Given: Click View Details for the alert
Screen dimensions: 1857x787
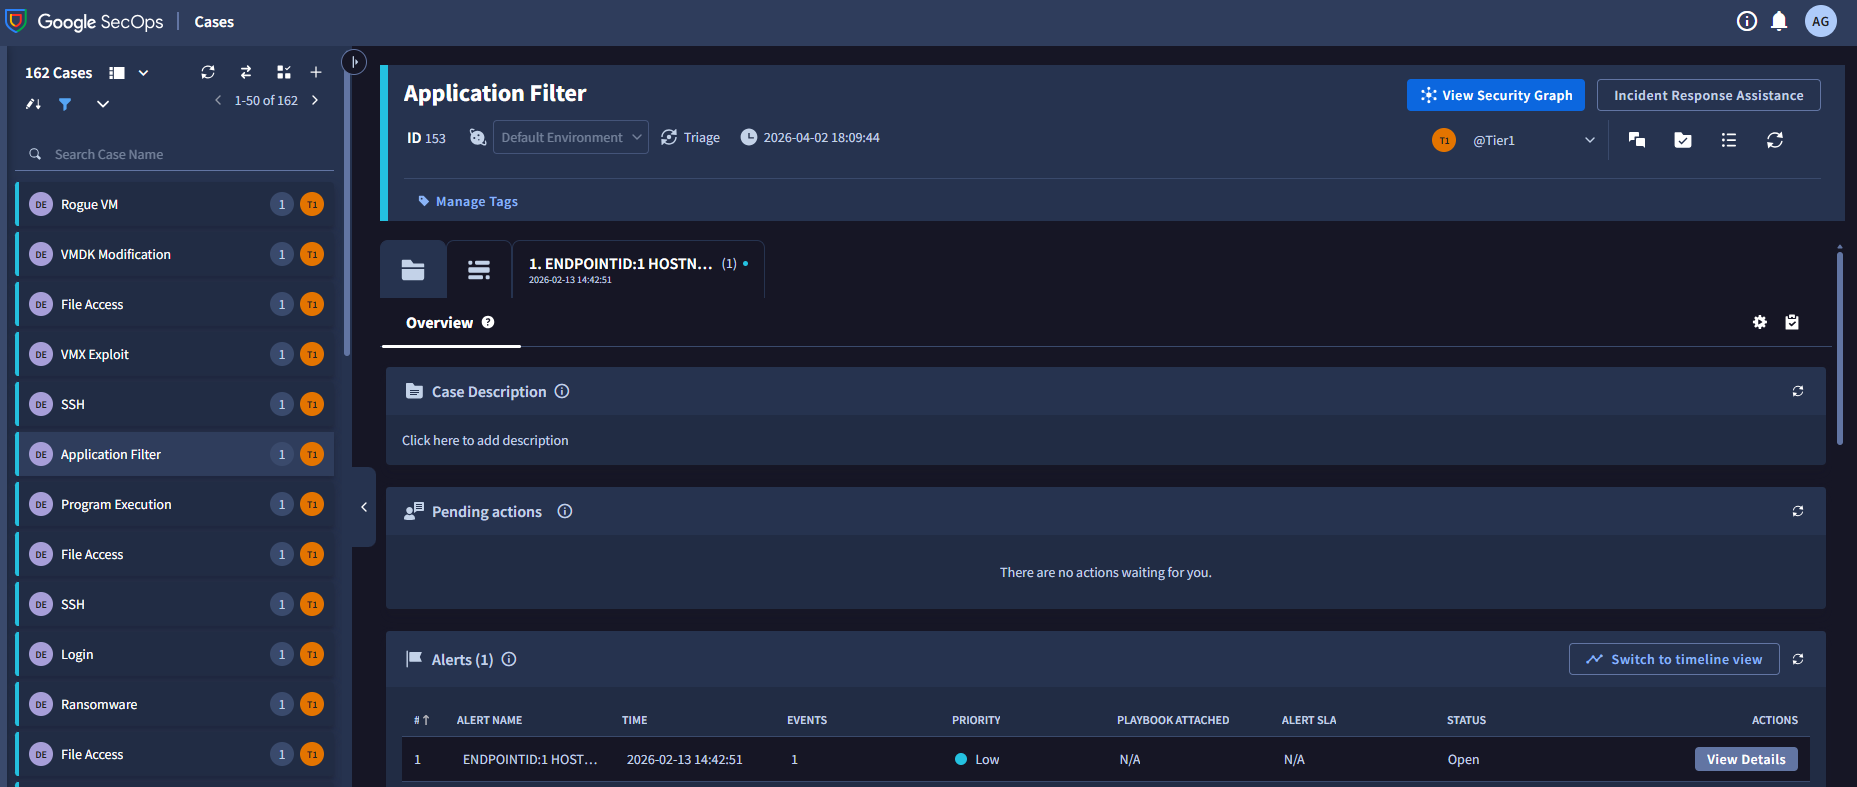Looking at the screenshot, I should [x=1745, y=759].
